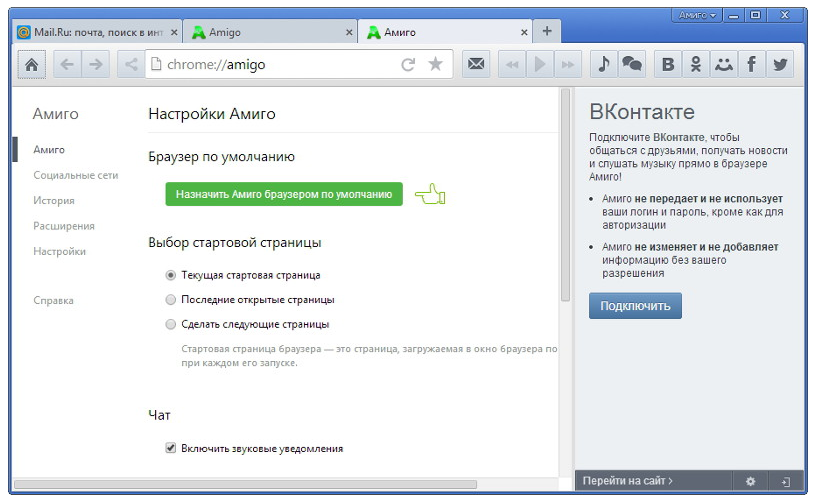Maximize the browser window

(x=755, y=16)
